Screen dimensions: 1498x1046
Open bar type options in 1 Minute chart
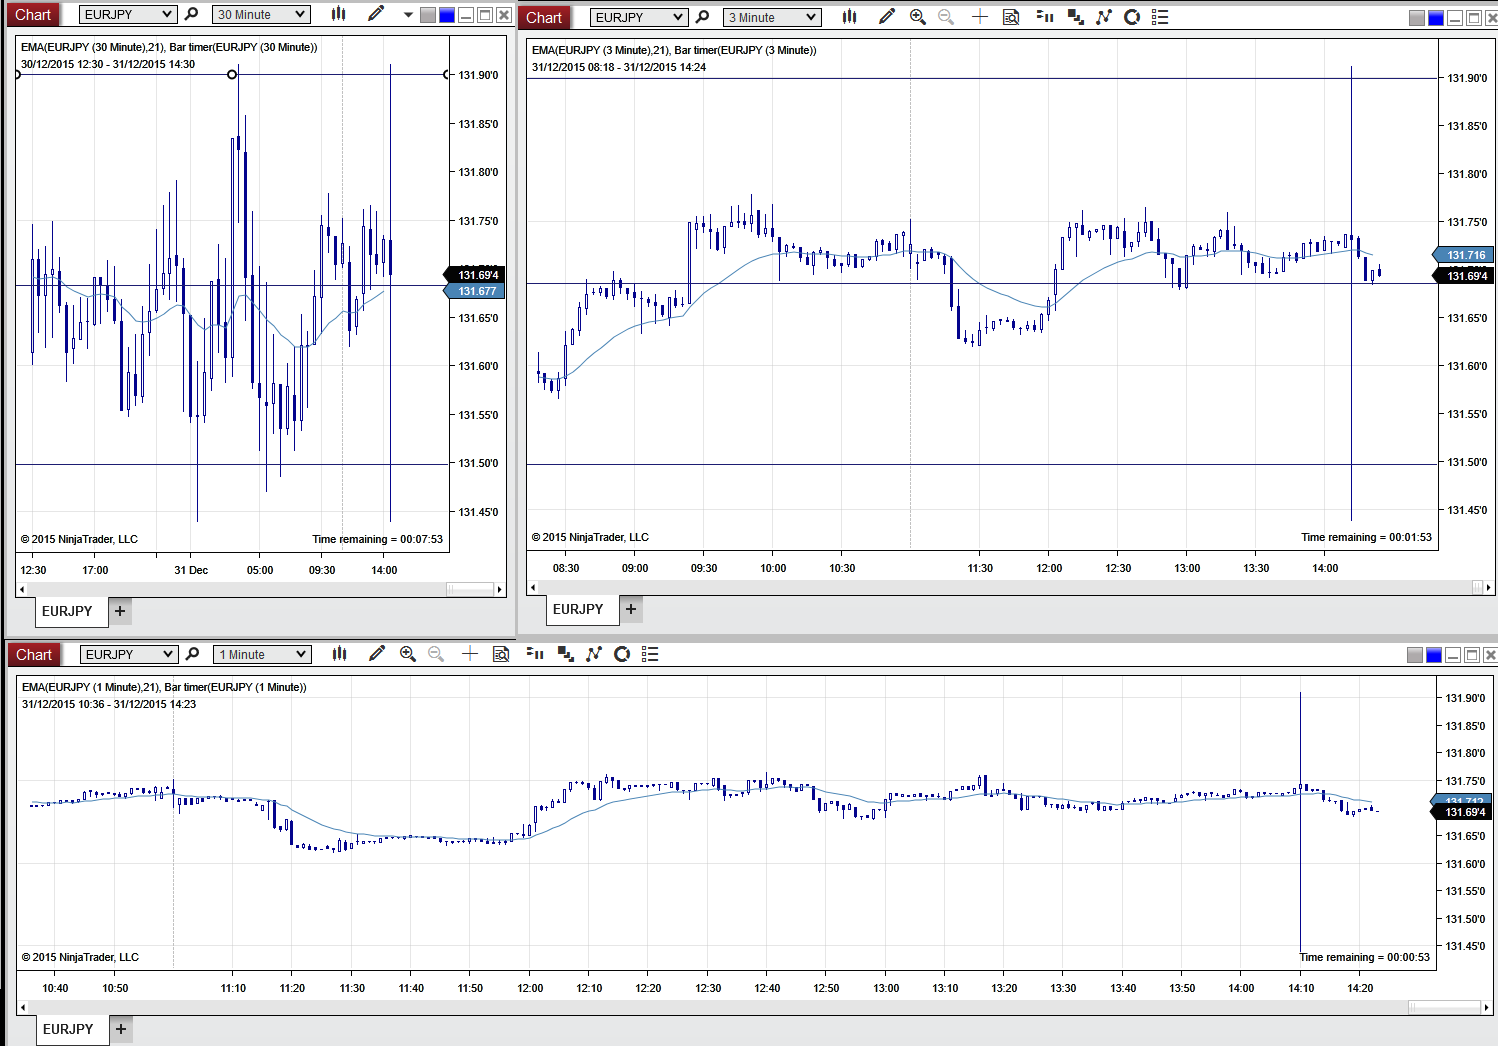point(340,654)
